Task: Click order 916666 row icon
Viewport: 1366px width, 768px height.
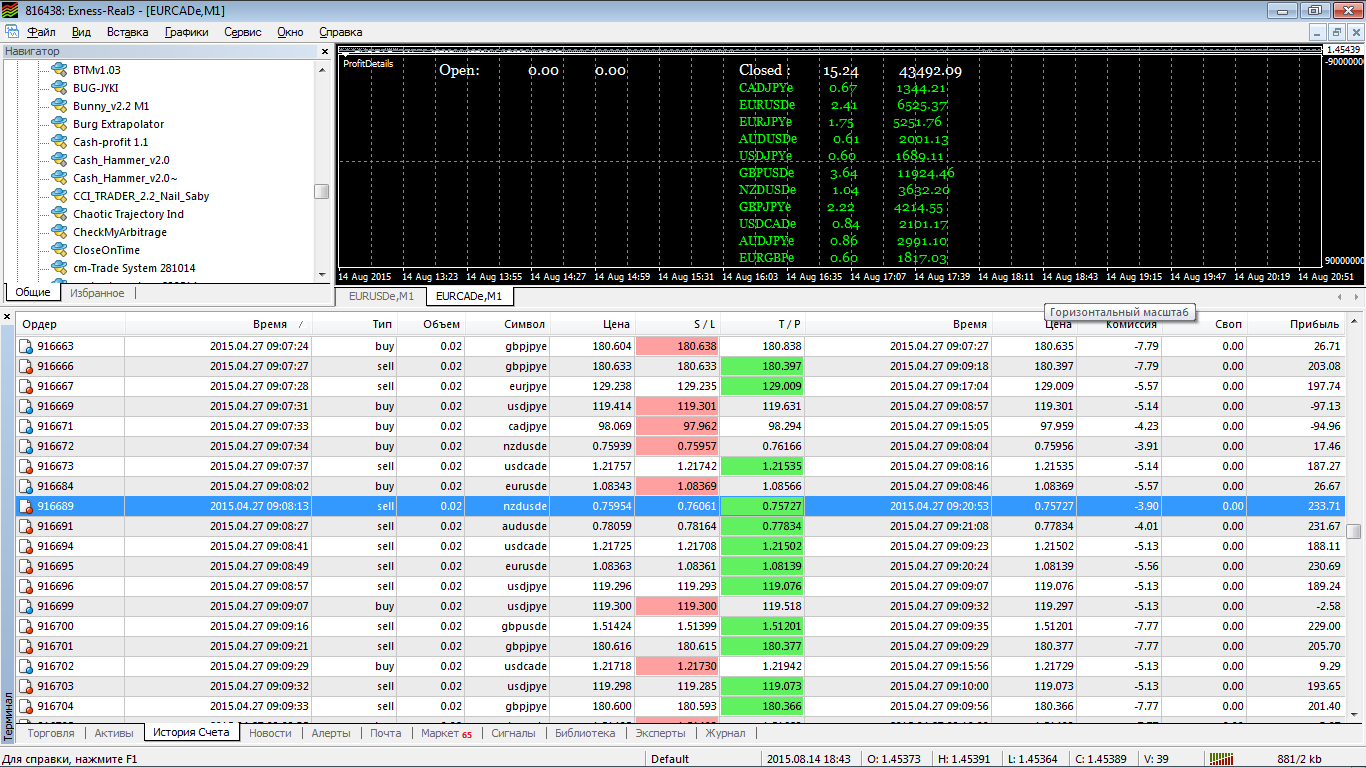Action: 26,367
